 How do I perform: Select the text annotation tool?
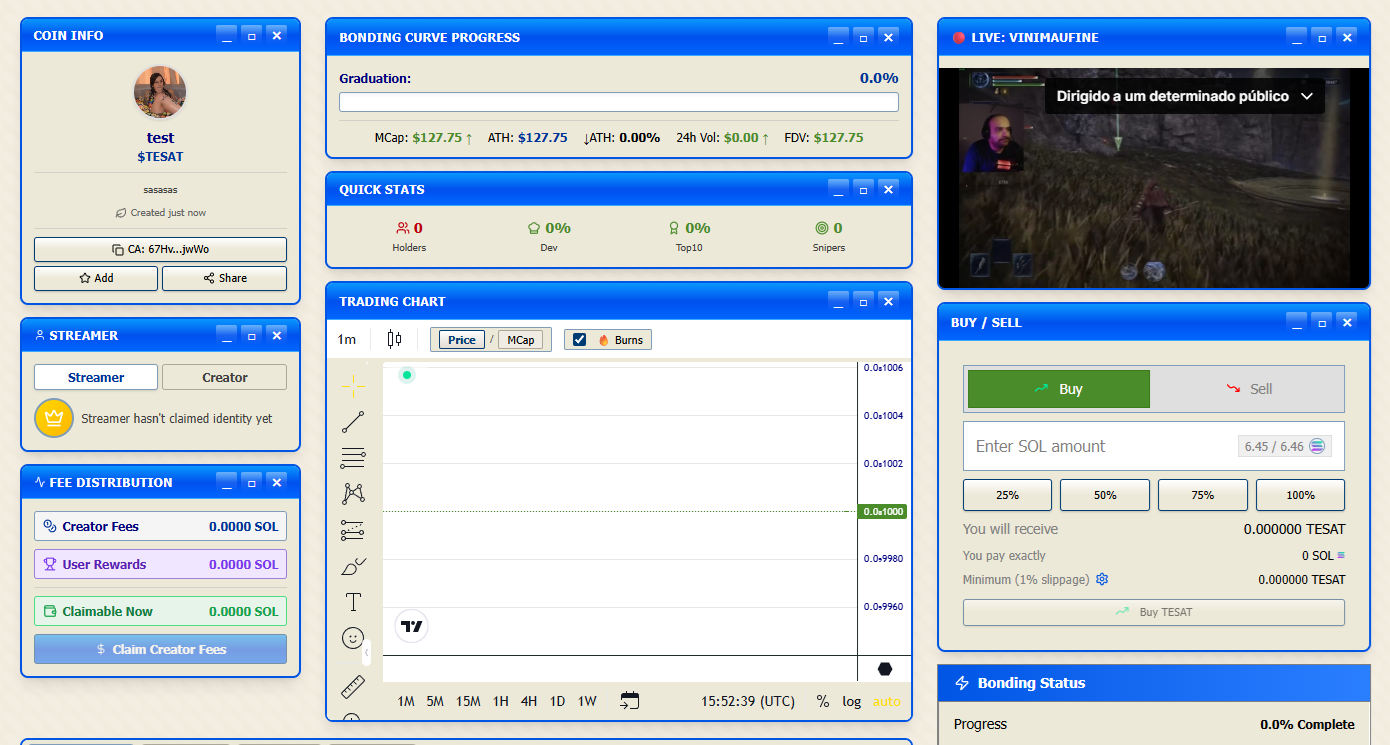click(x=353, y=602)
